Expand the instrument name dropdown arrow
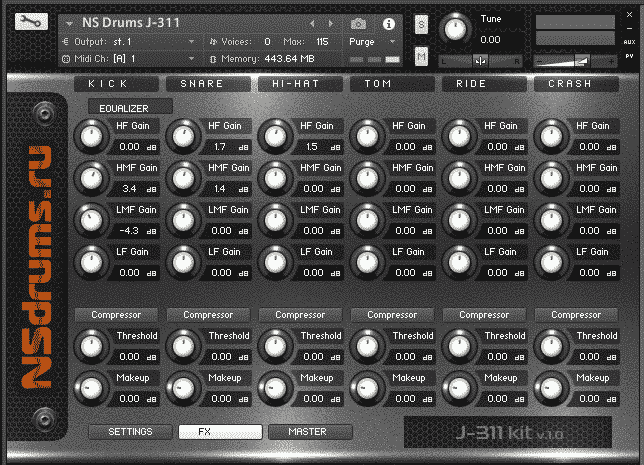644x465 pixels. click(69, 24)
